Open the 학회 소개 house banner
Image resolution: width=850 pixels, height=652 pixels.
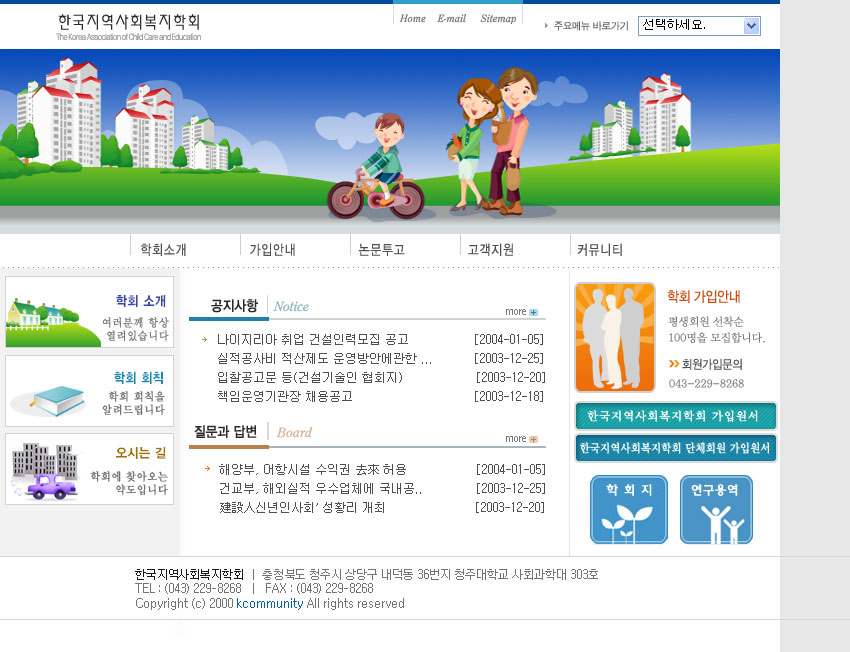(x=89, y=312)
